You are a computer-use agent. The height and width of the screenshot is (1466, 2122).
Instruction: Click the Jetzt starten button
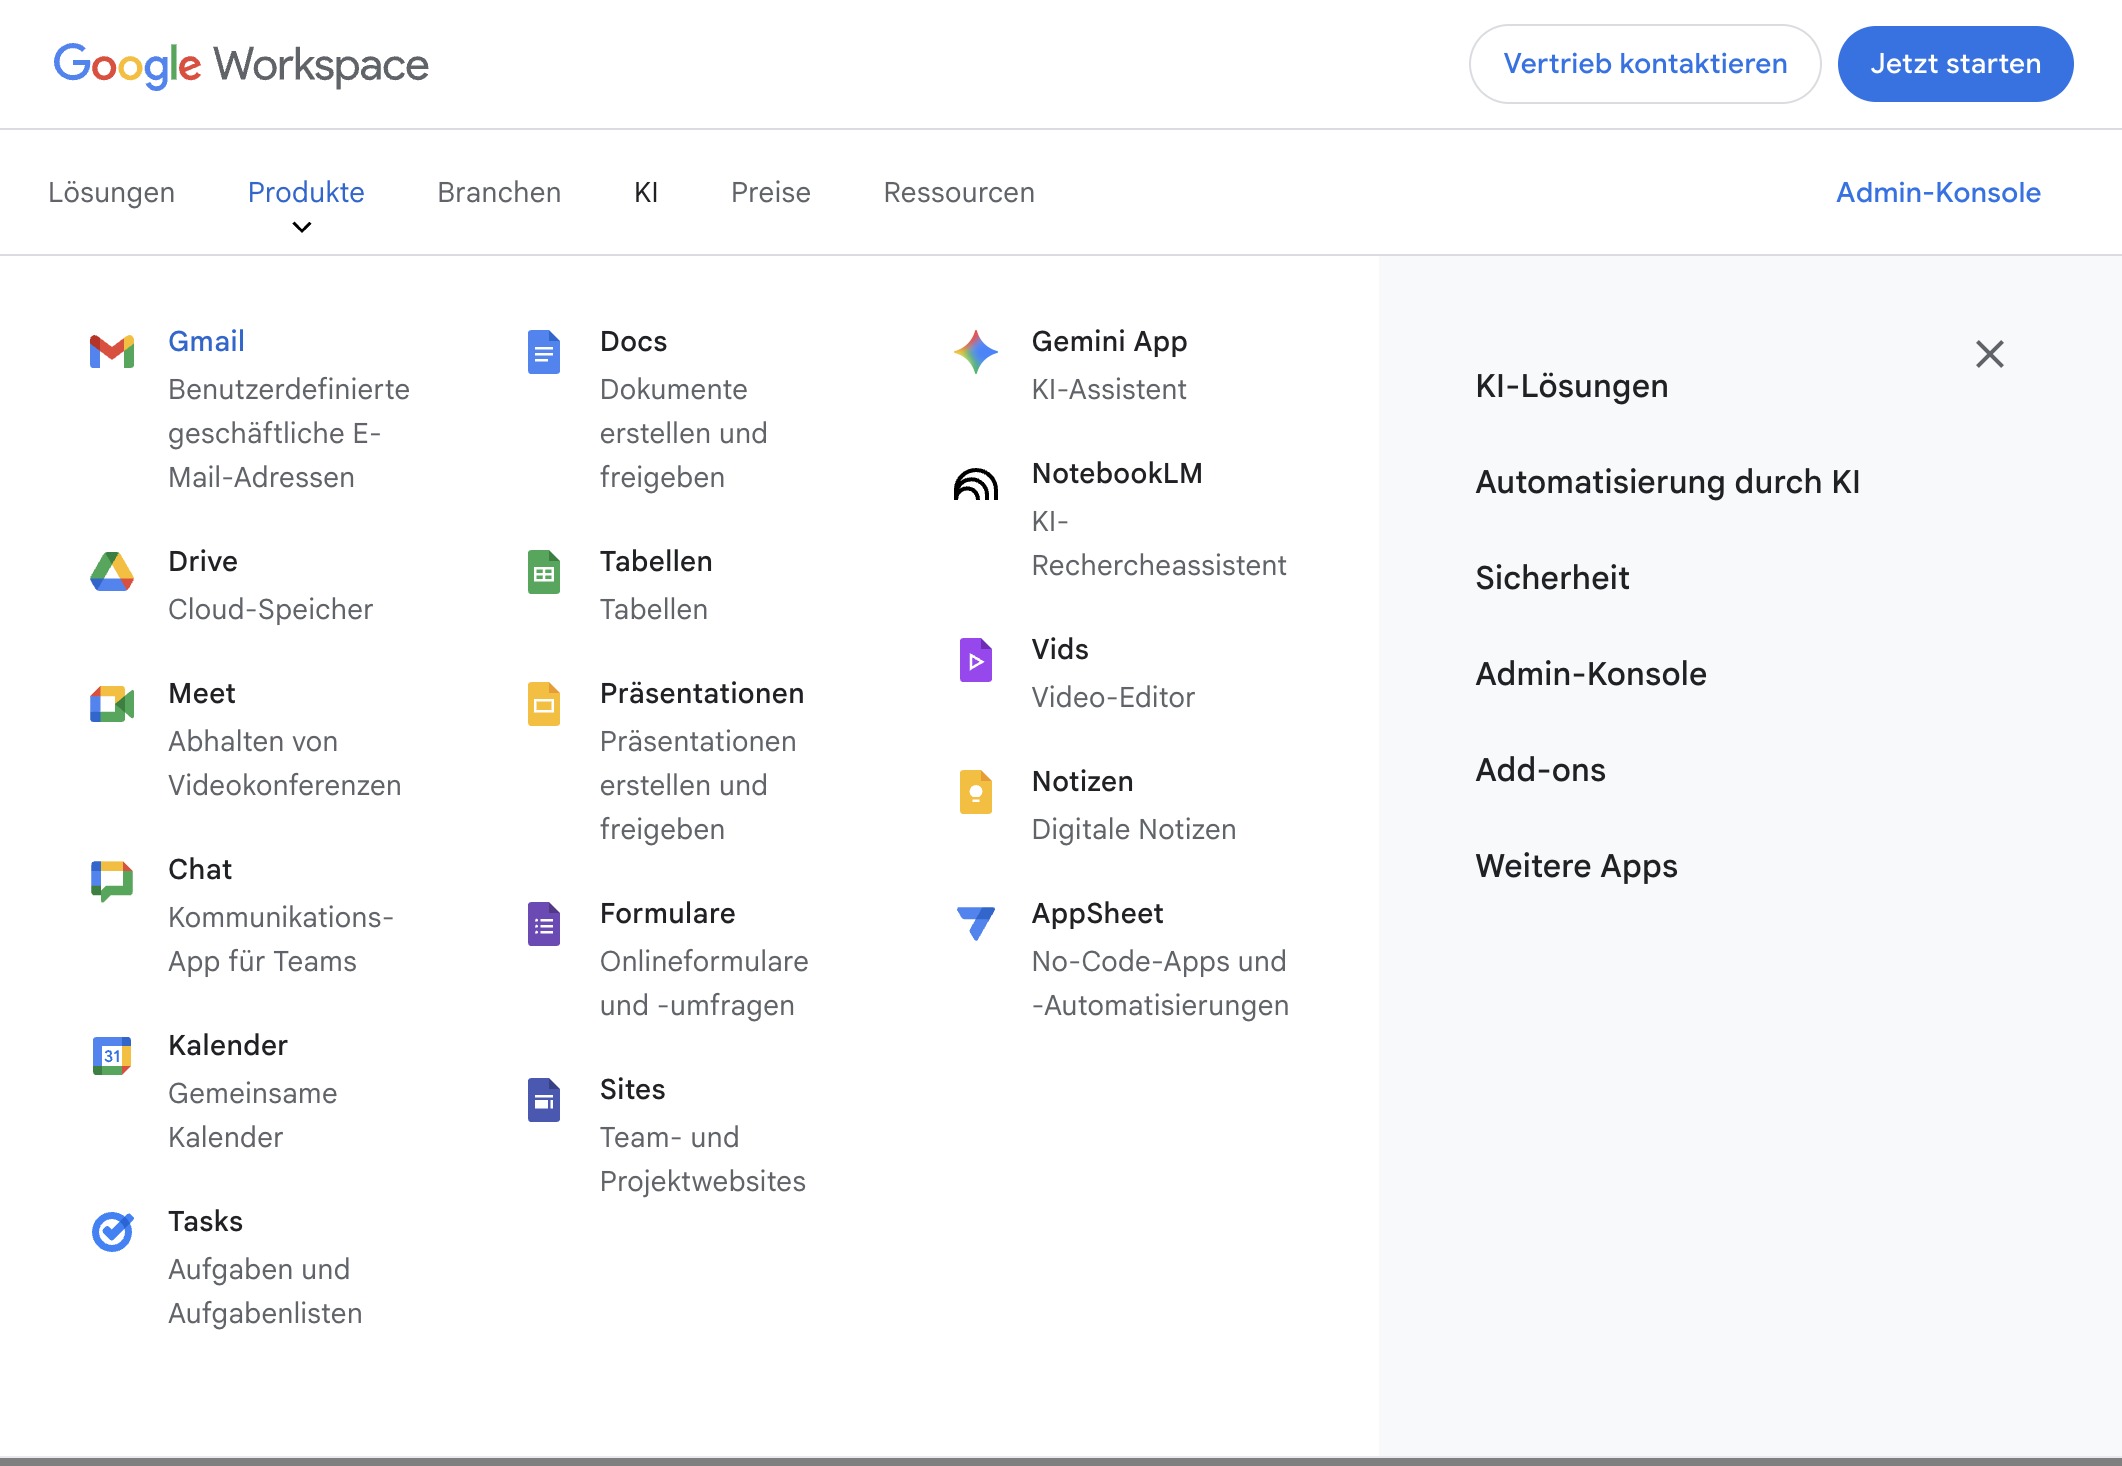1956,64
